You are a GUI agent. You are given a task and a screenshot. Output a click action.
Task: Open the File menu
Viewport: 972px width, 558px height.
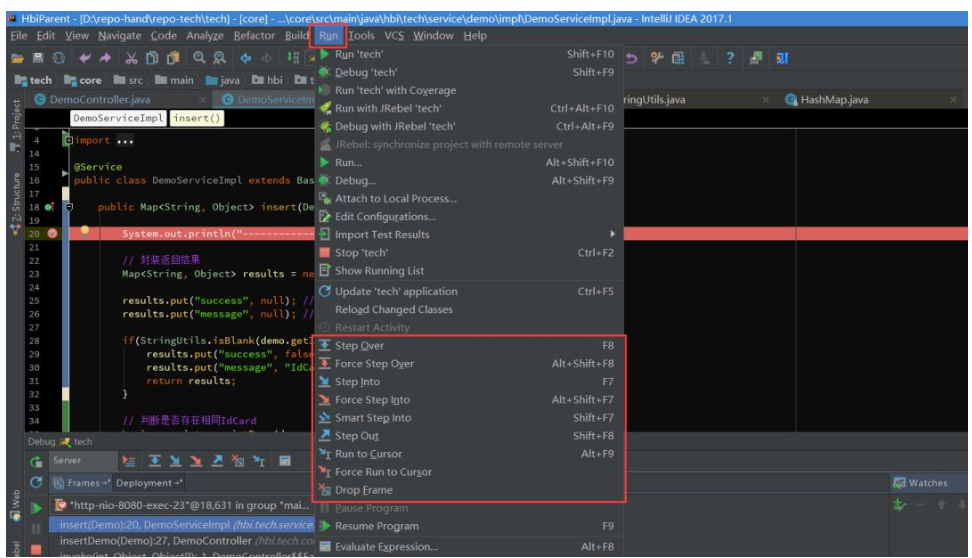19,36
